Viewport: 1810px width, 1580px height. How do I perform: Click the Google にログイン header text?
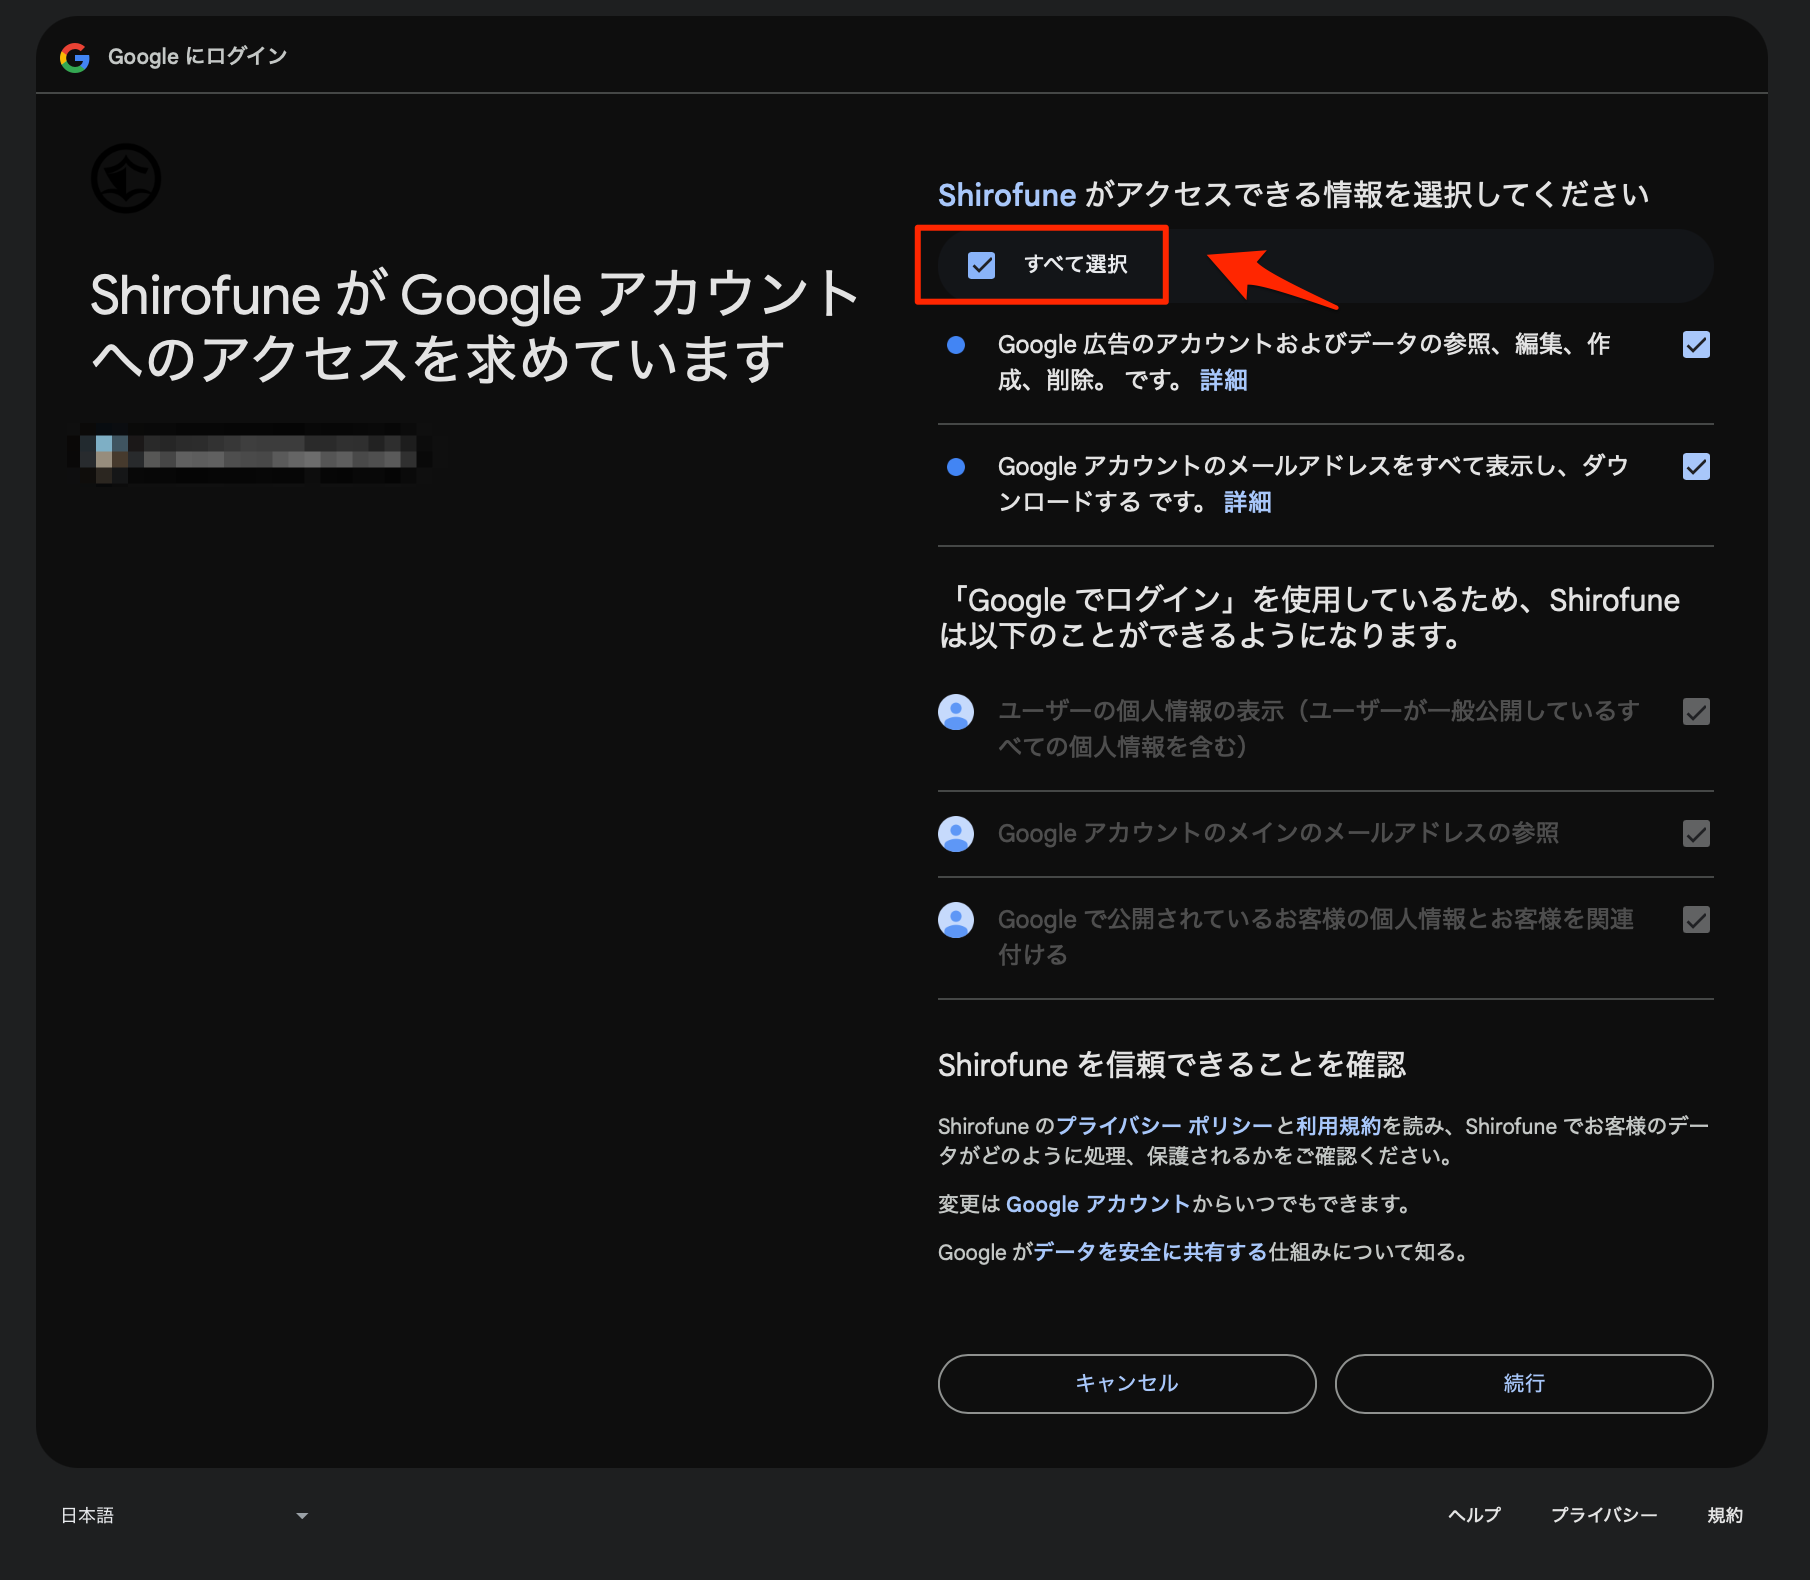[198, 57]
